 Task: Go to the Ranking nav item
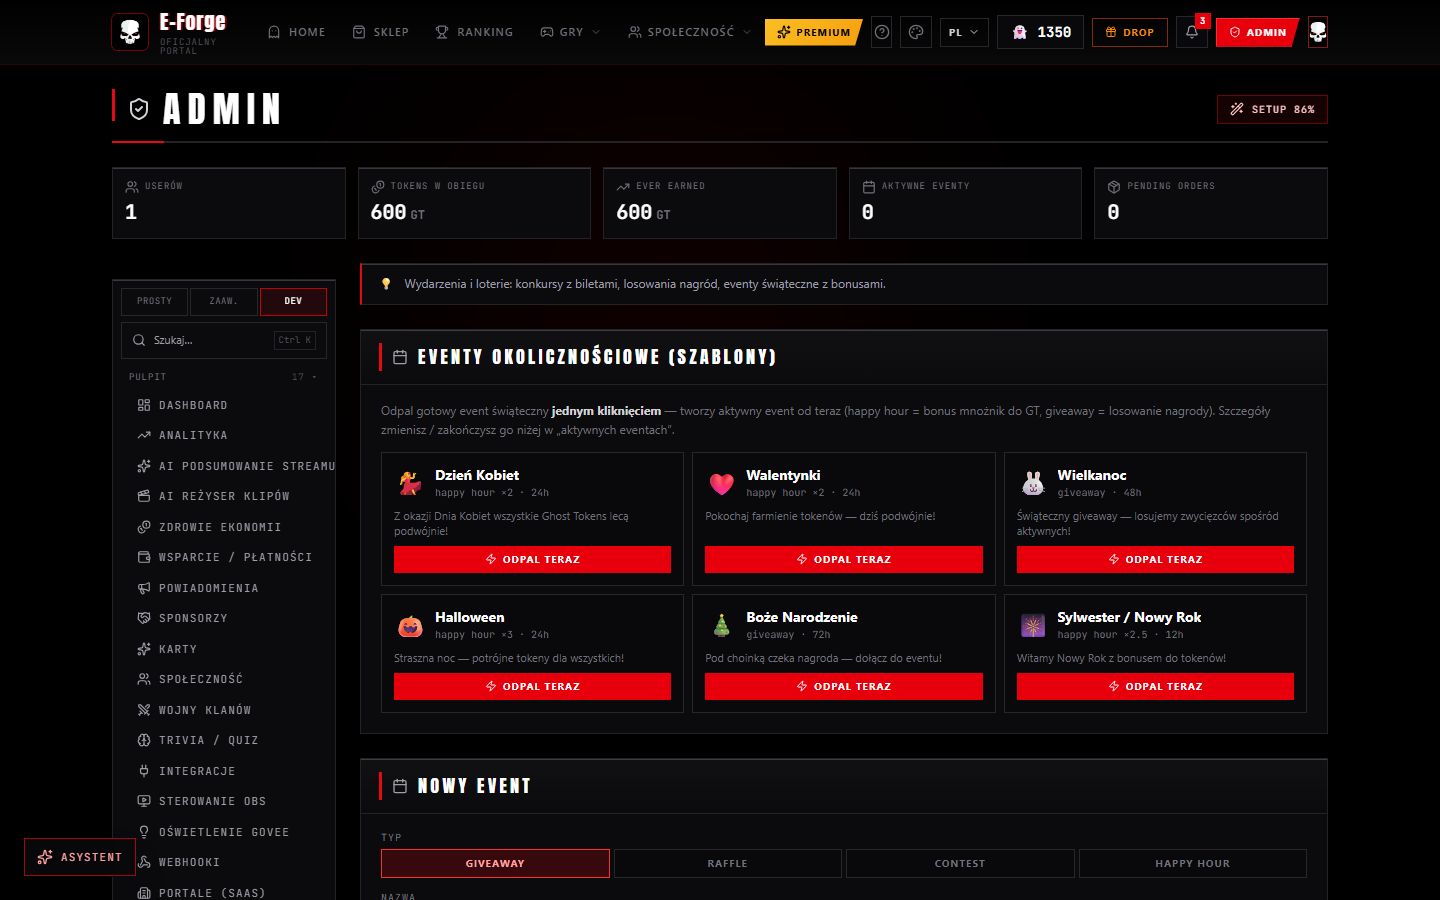click(474, 32)
